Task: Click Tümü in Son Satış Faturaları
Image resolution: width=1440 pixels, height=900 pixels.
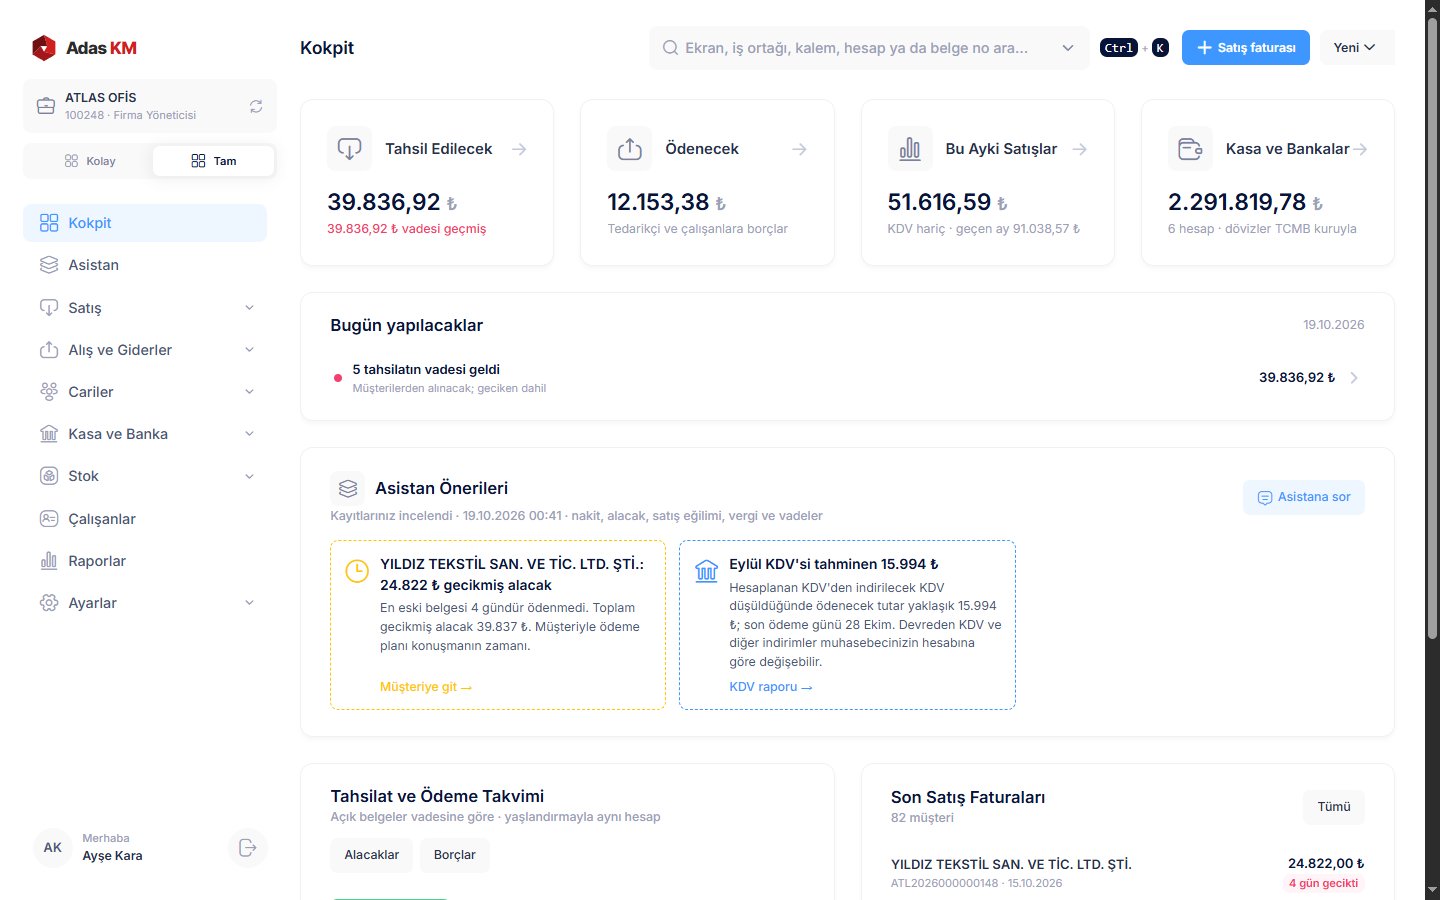Action: tap(1334, 807)
